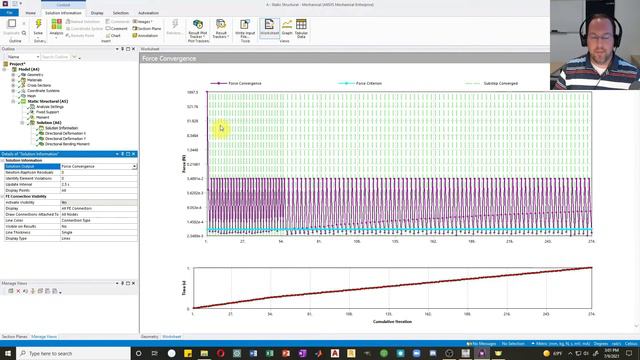Close the Details of Solution Information panel
The image size is (640, 360).
(x=133, y=154)
